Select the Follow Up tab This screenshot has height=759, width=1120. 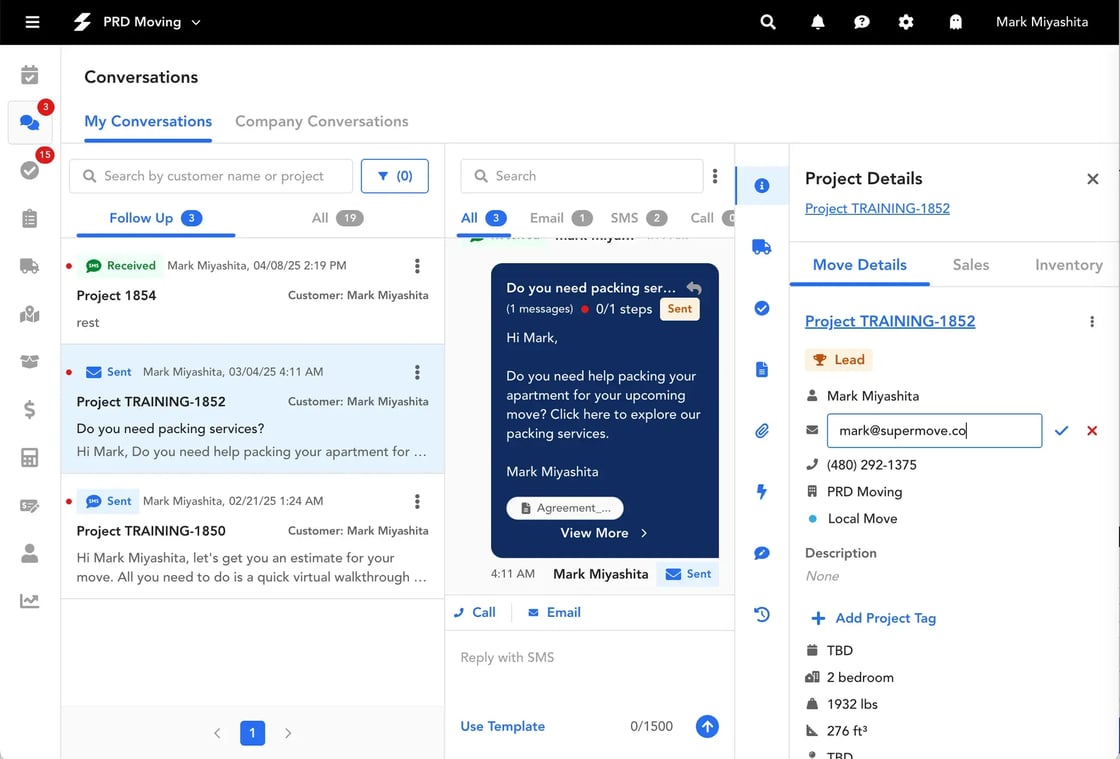pos(156,218)
